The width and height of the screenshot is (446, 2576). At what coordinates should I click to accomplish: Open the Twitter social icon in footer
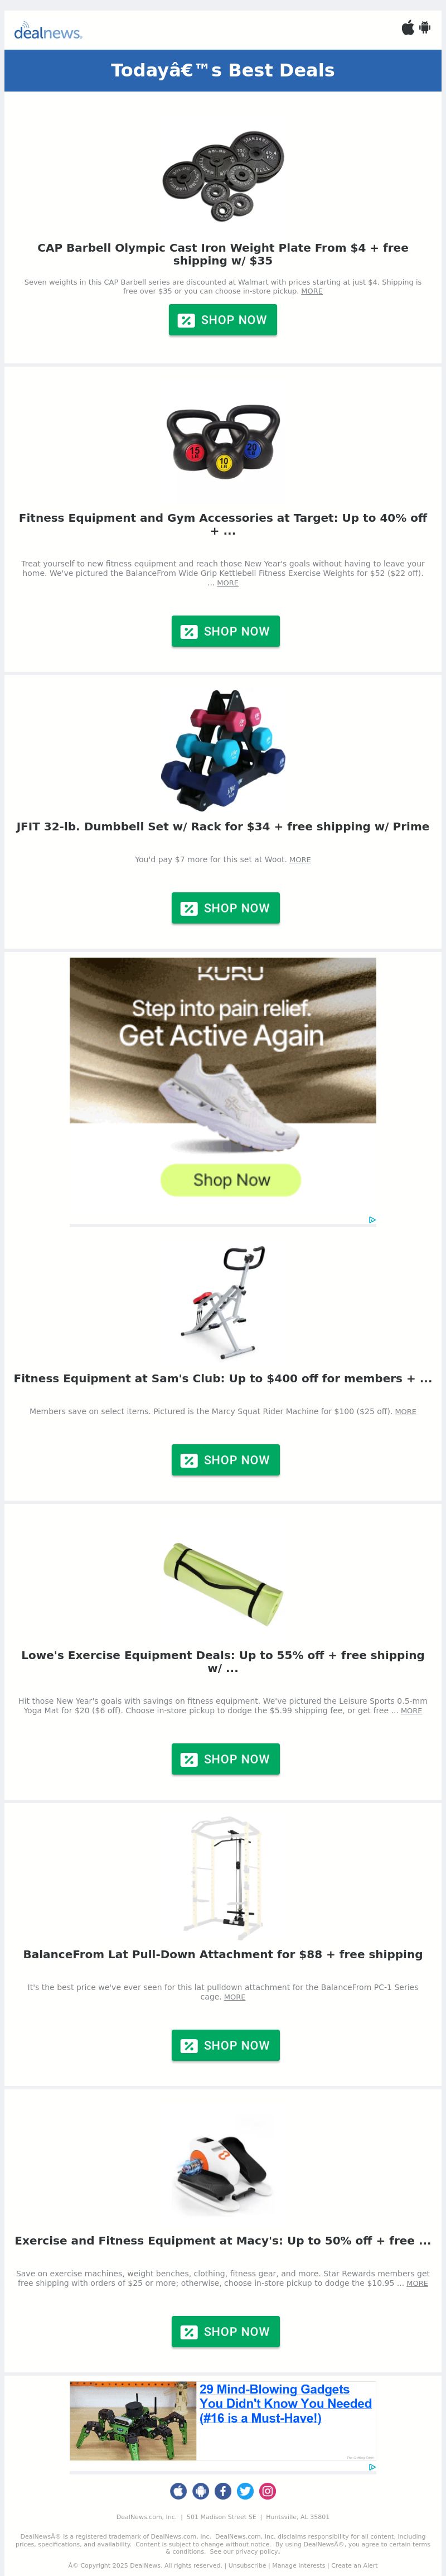(245, 2491)
